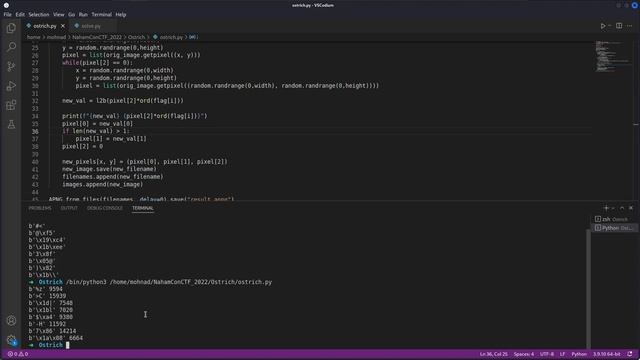Open editor More Actions ellipsis

[x=629, y=26]
